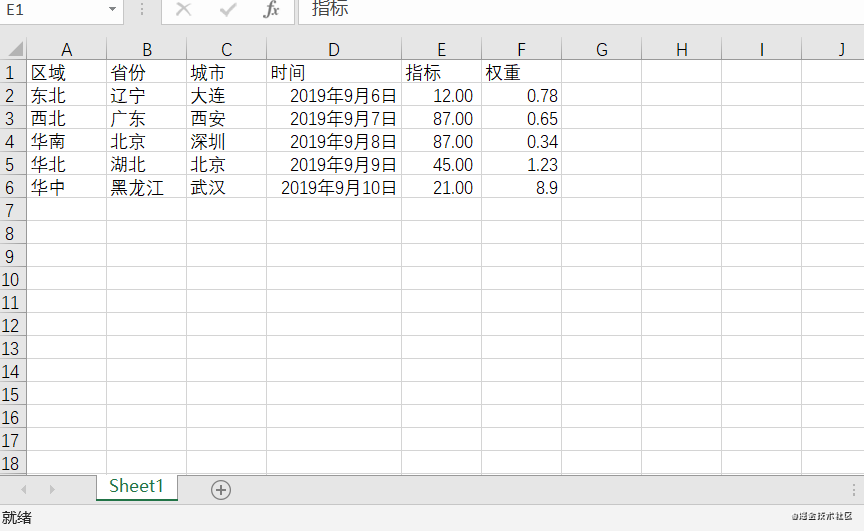864x531 pixels.
Task: Select row 7 header
Action: [x=13, y=210]
